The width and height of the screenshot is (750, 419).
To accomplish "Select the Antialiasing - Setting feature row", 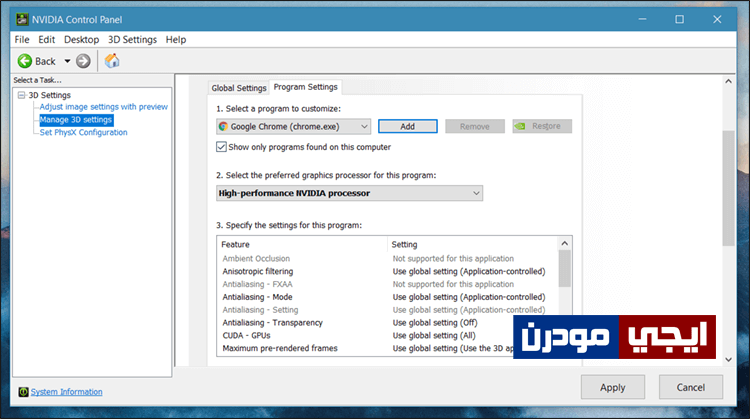I will (387, 310).
